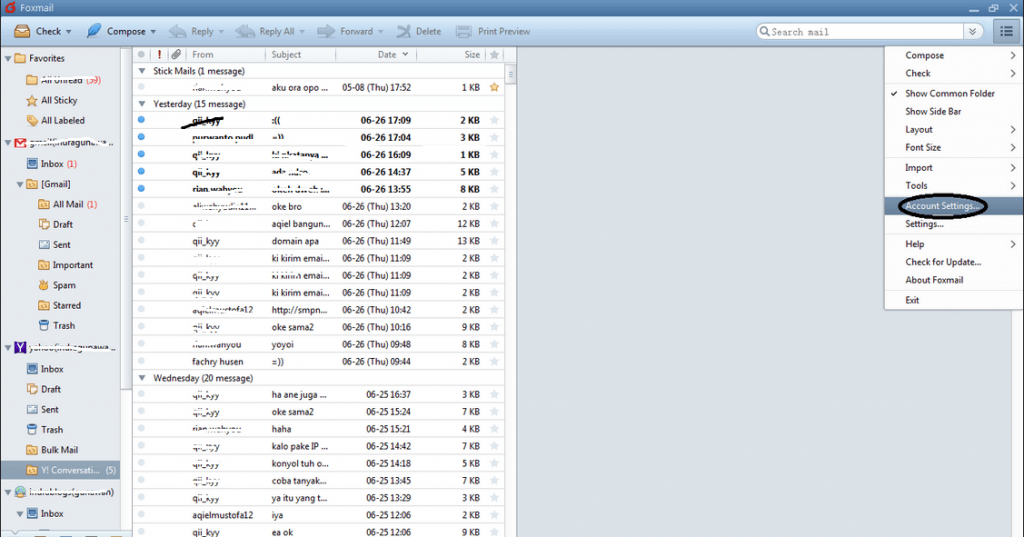Collapse the Yahoo account tree node
Screen dimensions: 1024x537
click(x=8, y=348)
